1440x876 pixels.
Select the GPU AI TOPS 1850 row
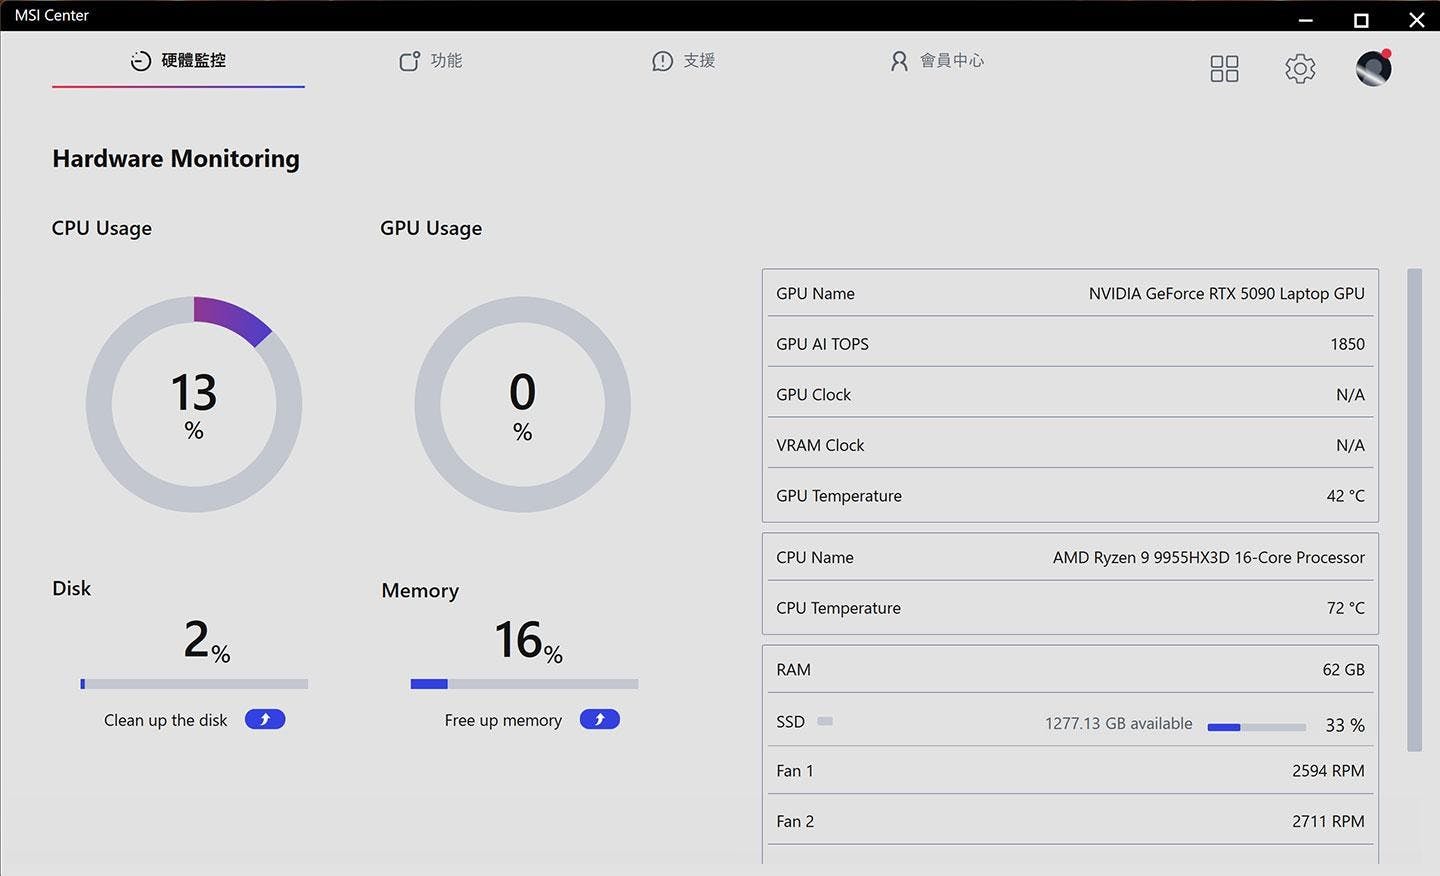1070,343
